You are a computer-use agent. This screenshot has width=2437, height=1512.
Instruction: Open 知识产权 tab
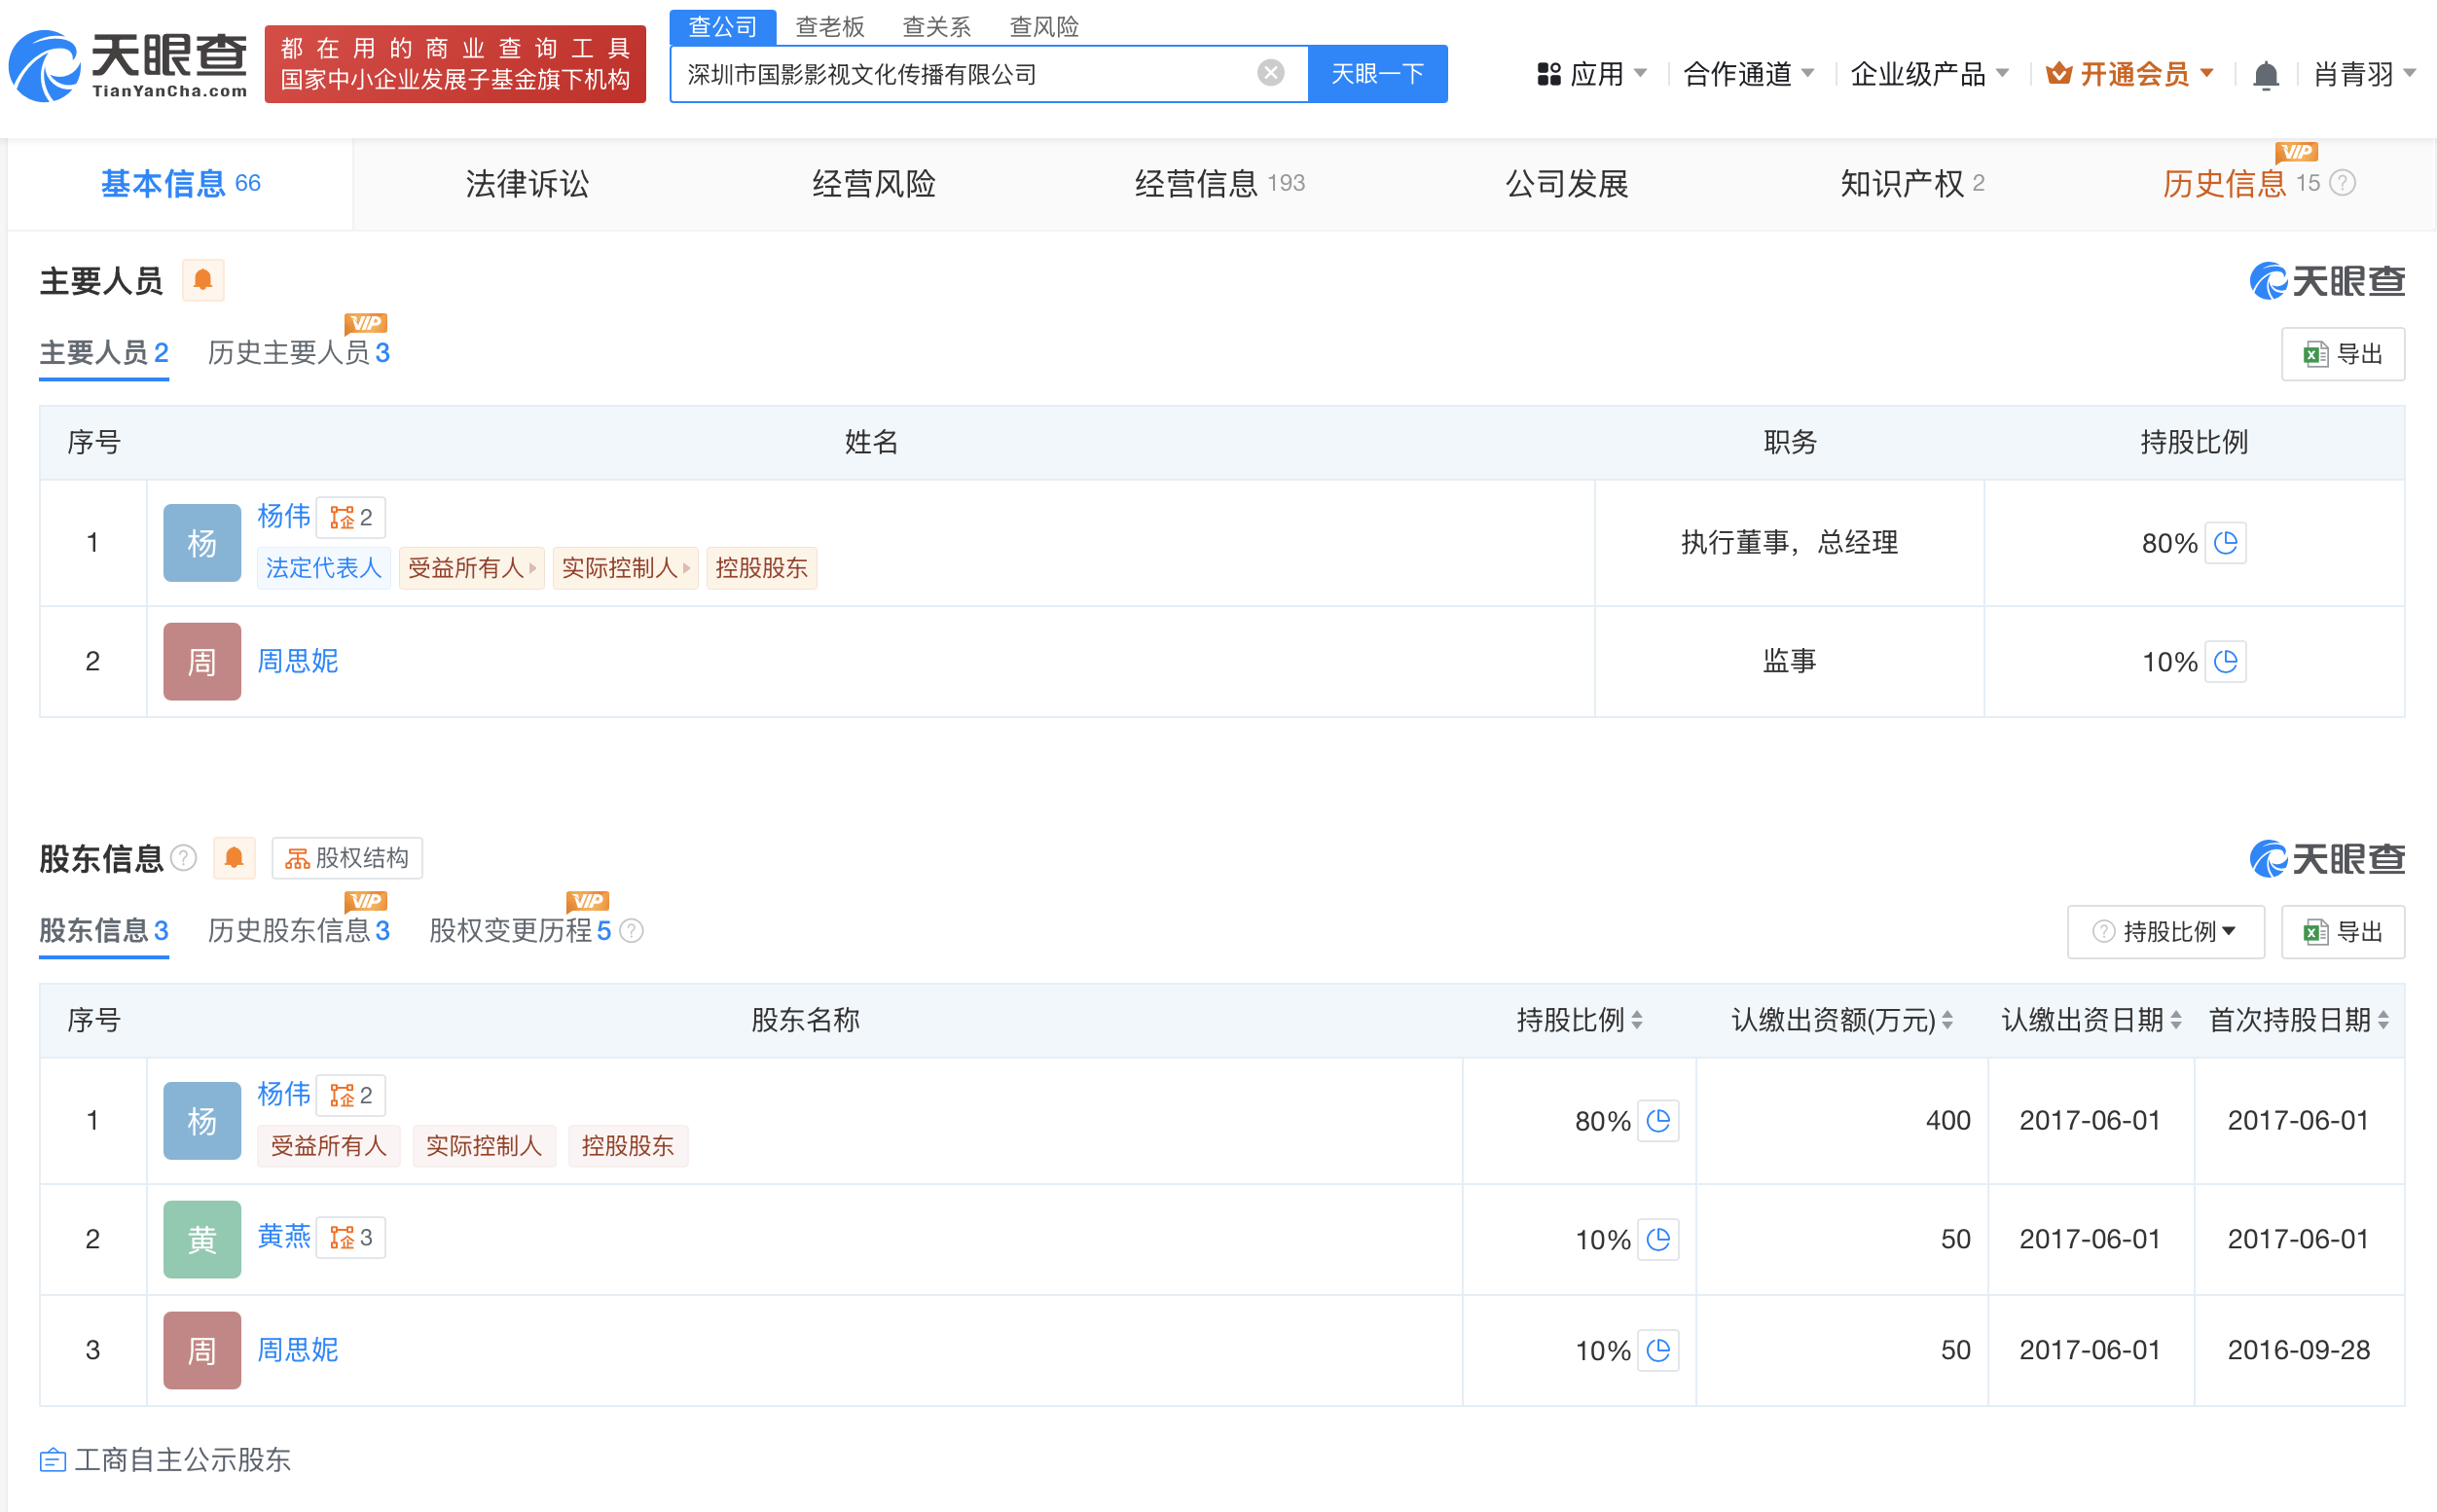(x=1912, y=184)
